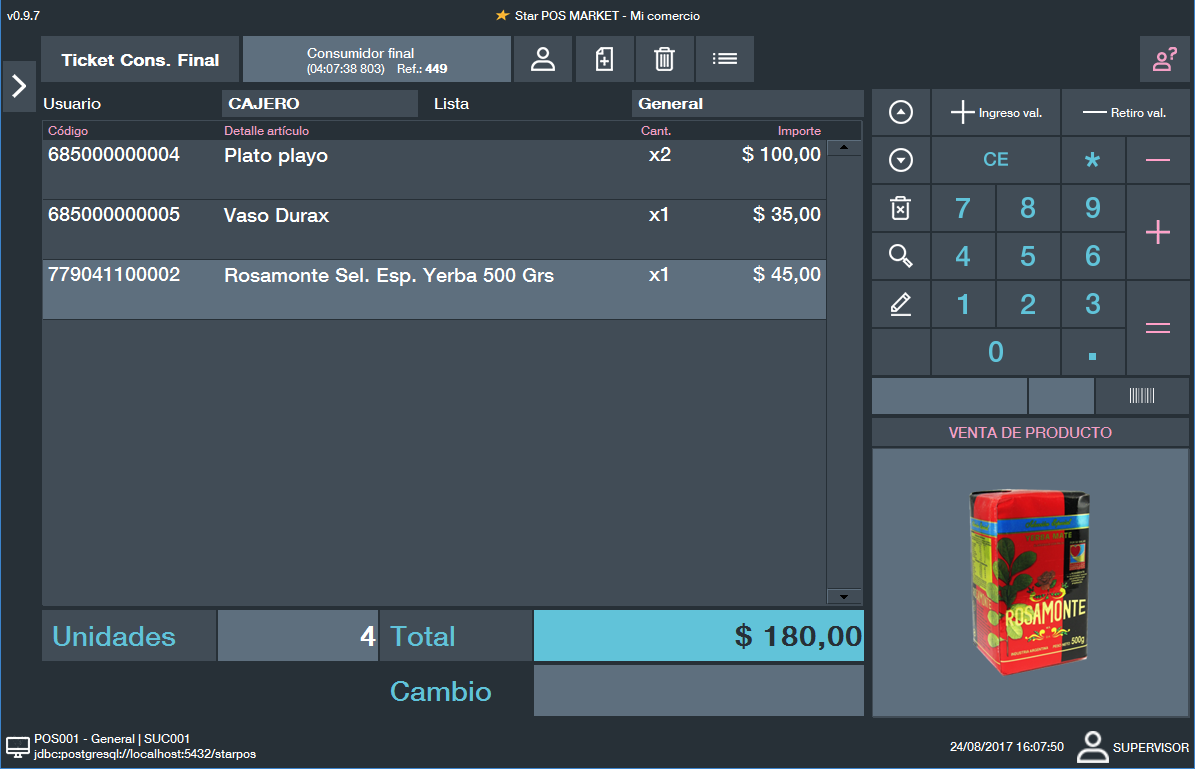Expand the left side panel arrow

(18, 86)
